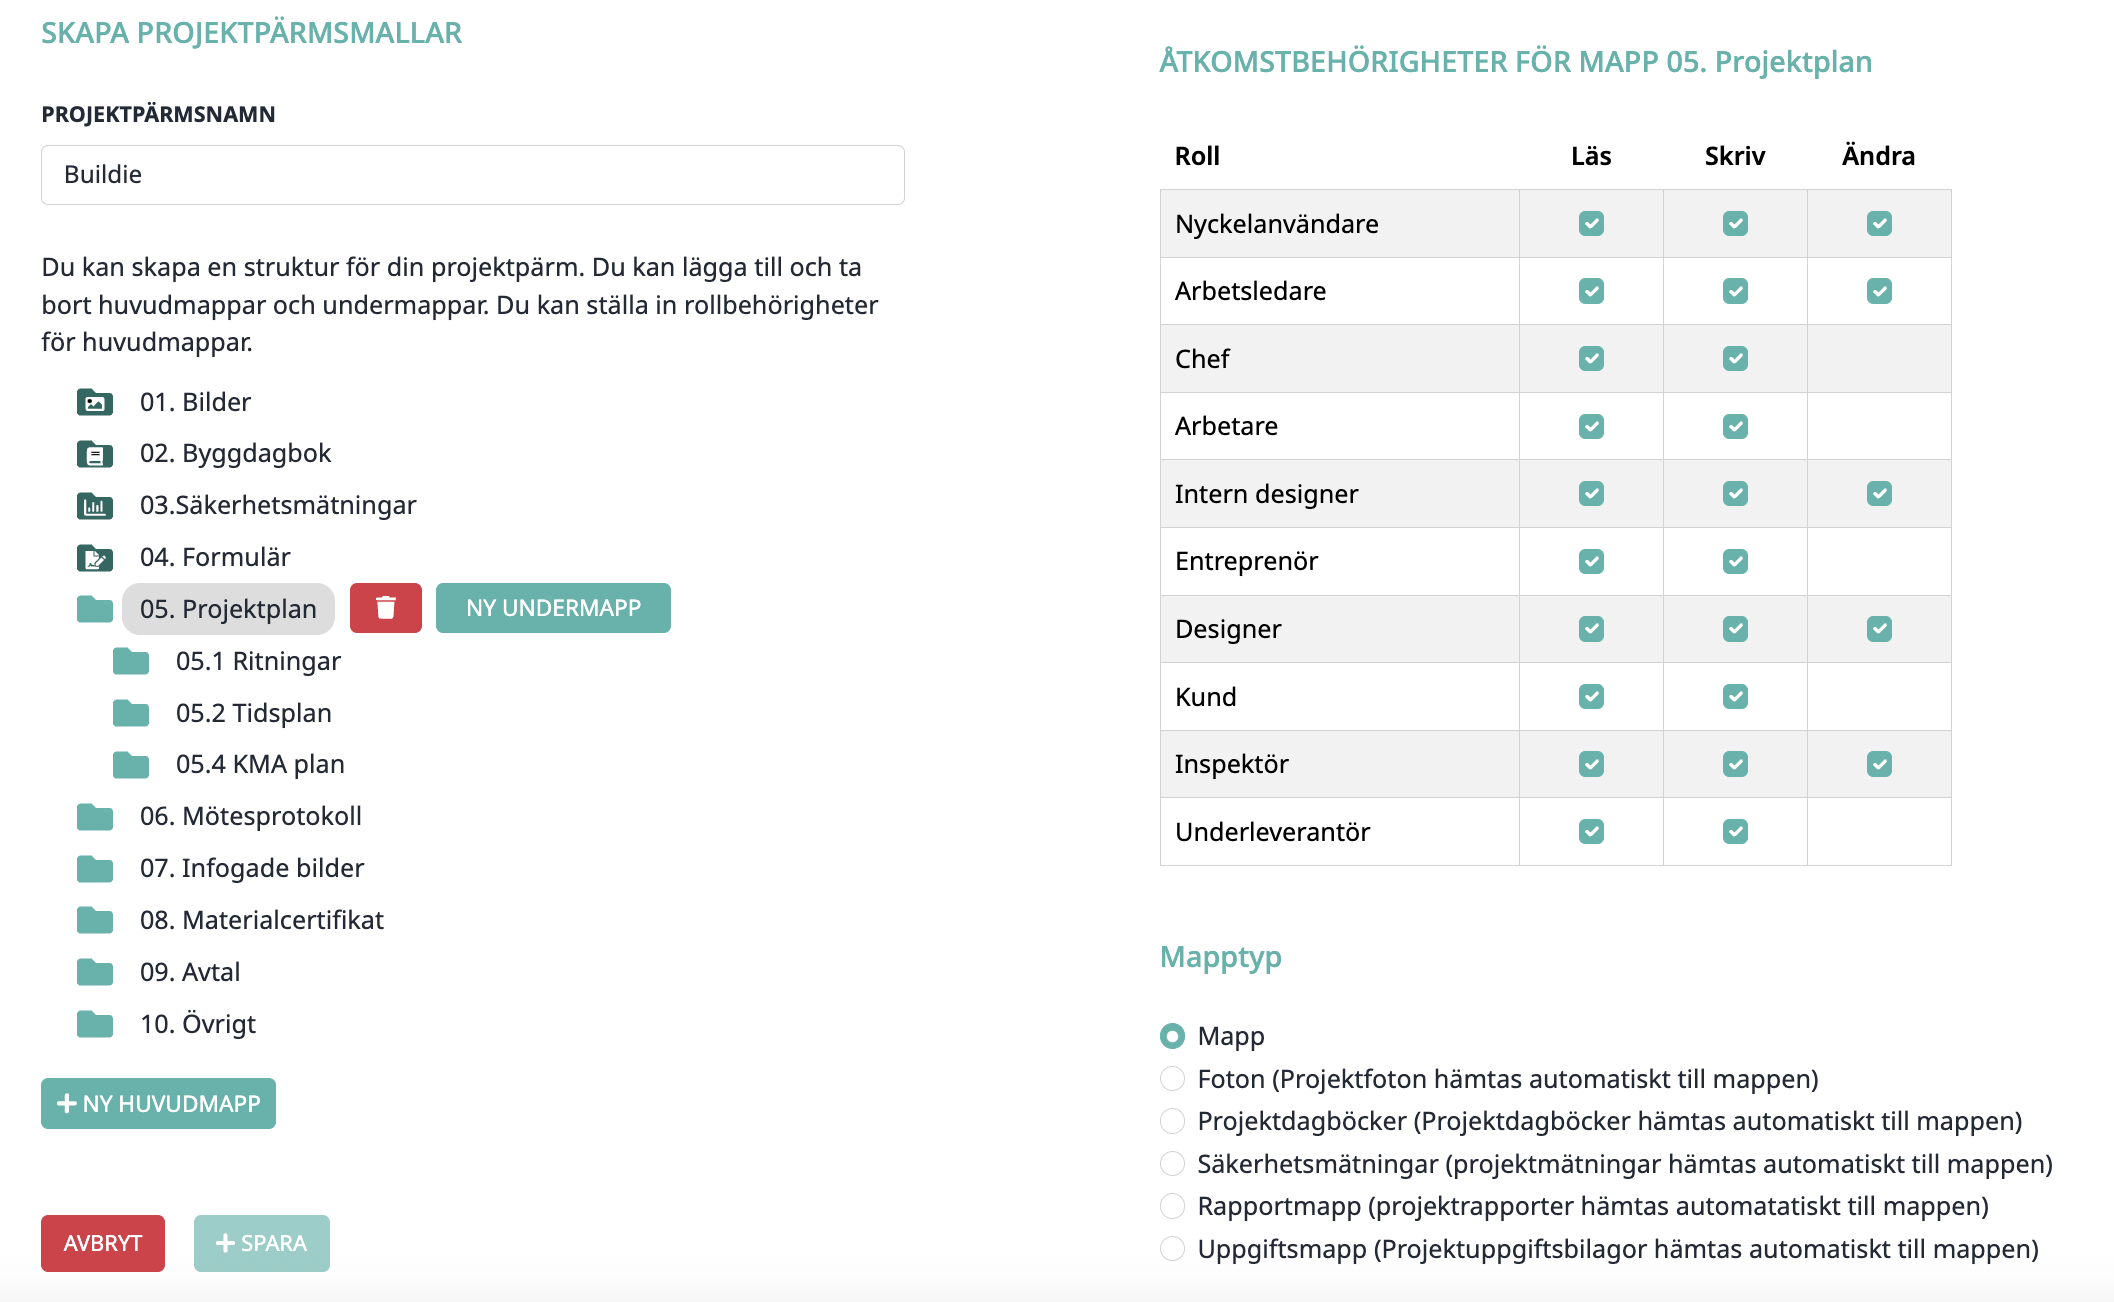The height and width of the screenshot is (1302, 2114).
Task: Select the 06. Mötesprotokoll folder
Action: coord(251,816)
